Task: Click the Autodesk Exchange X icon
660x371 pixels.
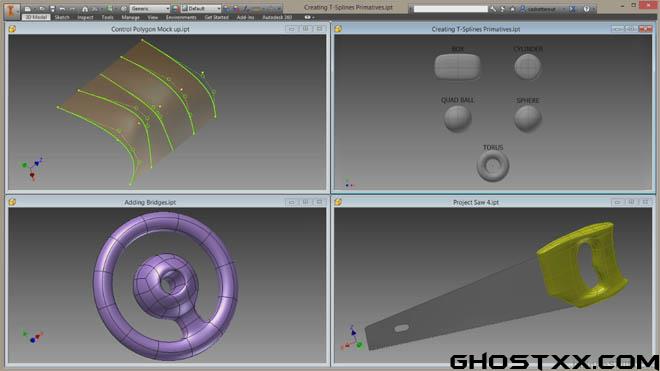Action: tap(572, 9)
